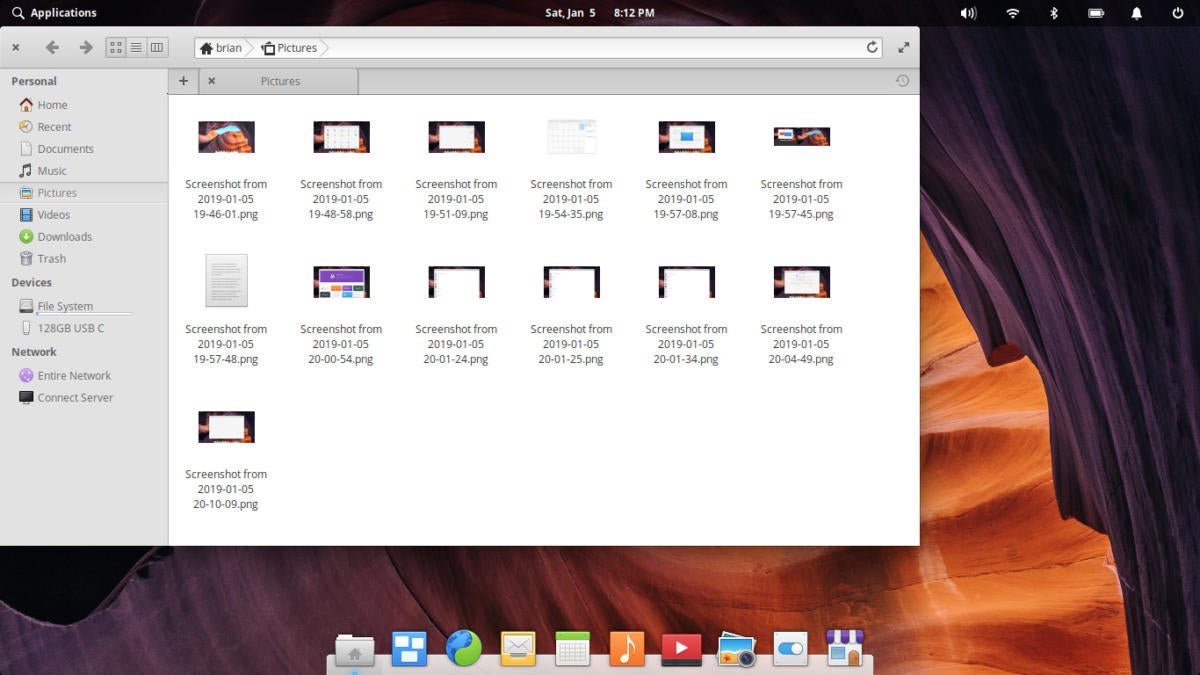Collapse the Network sidebar section
The image size is (1200, 675).
(x=34, y=352)
